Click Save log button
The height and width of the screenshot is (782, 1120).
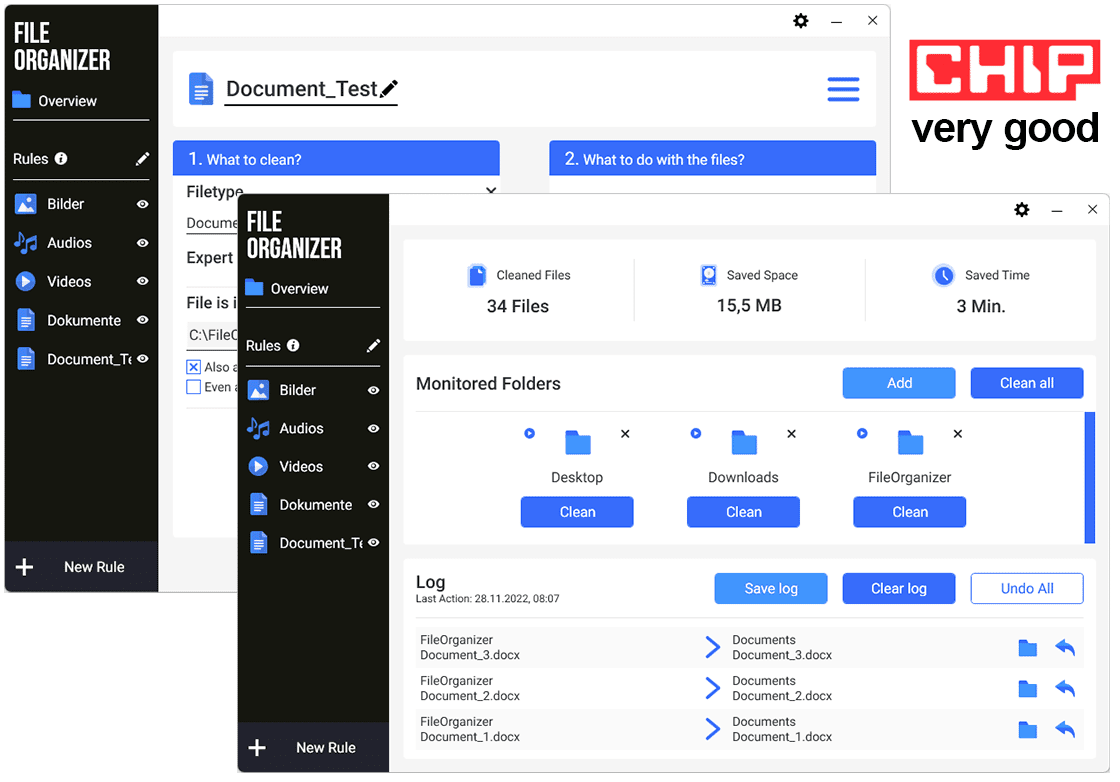tap(771, 588)
